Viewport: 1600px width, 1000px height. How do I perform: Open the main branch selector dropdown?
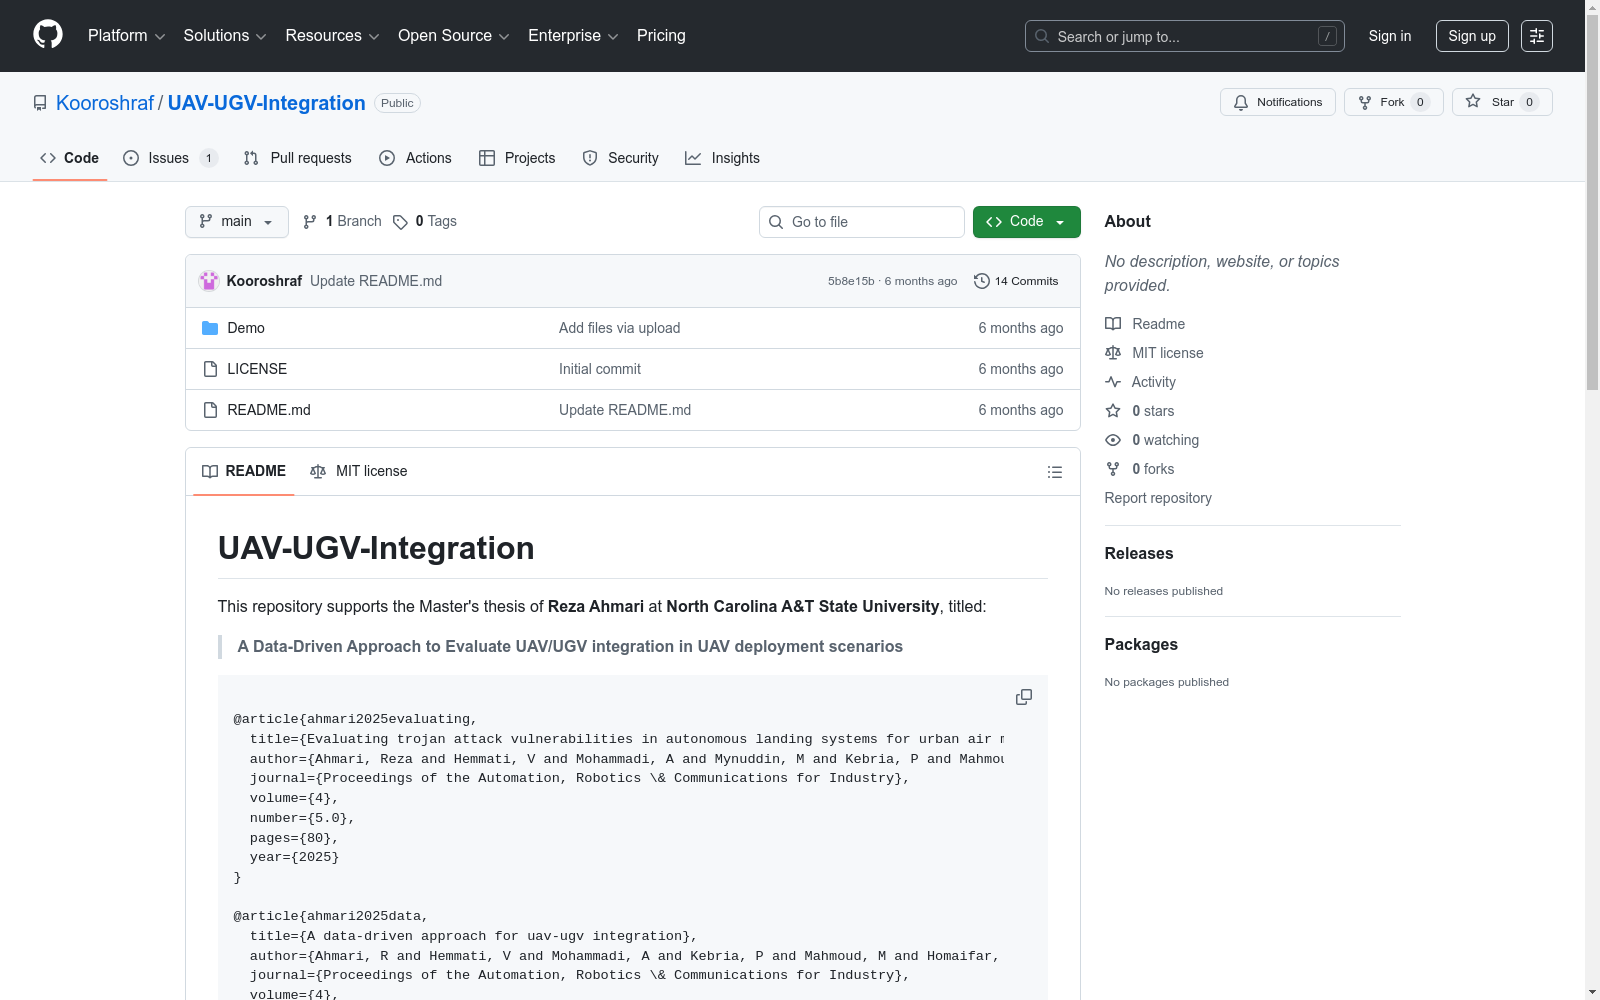coord(237,222)
